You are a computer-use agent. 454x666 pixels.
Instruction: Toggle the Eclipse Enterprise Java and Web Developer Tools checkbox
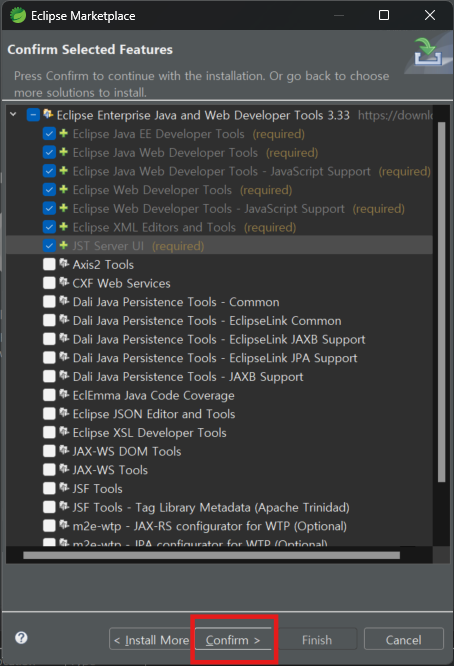pos(33,115)
